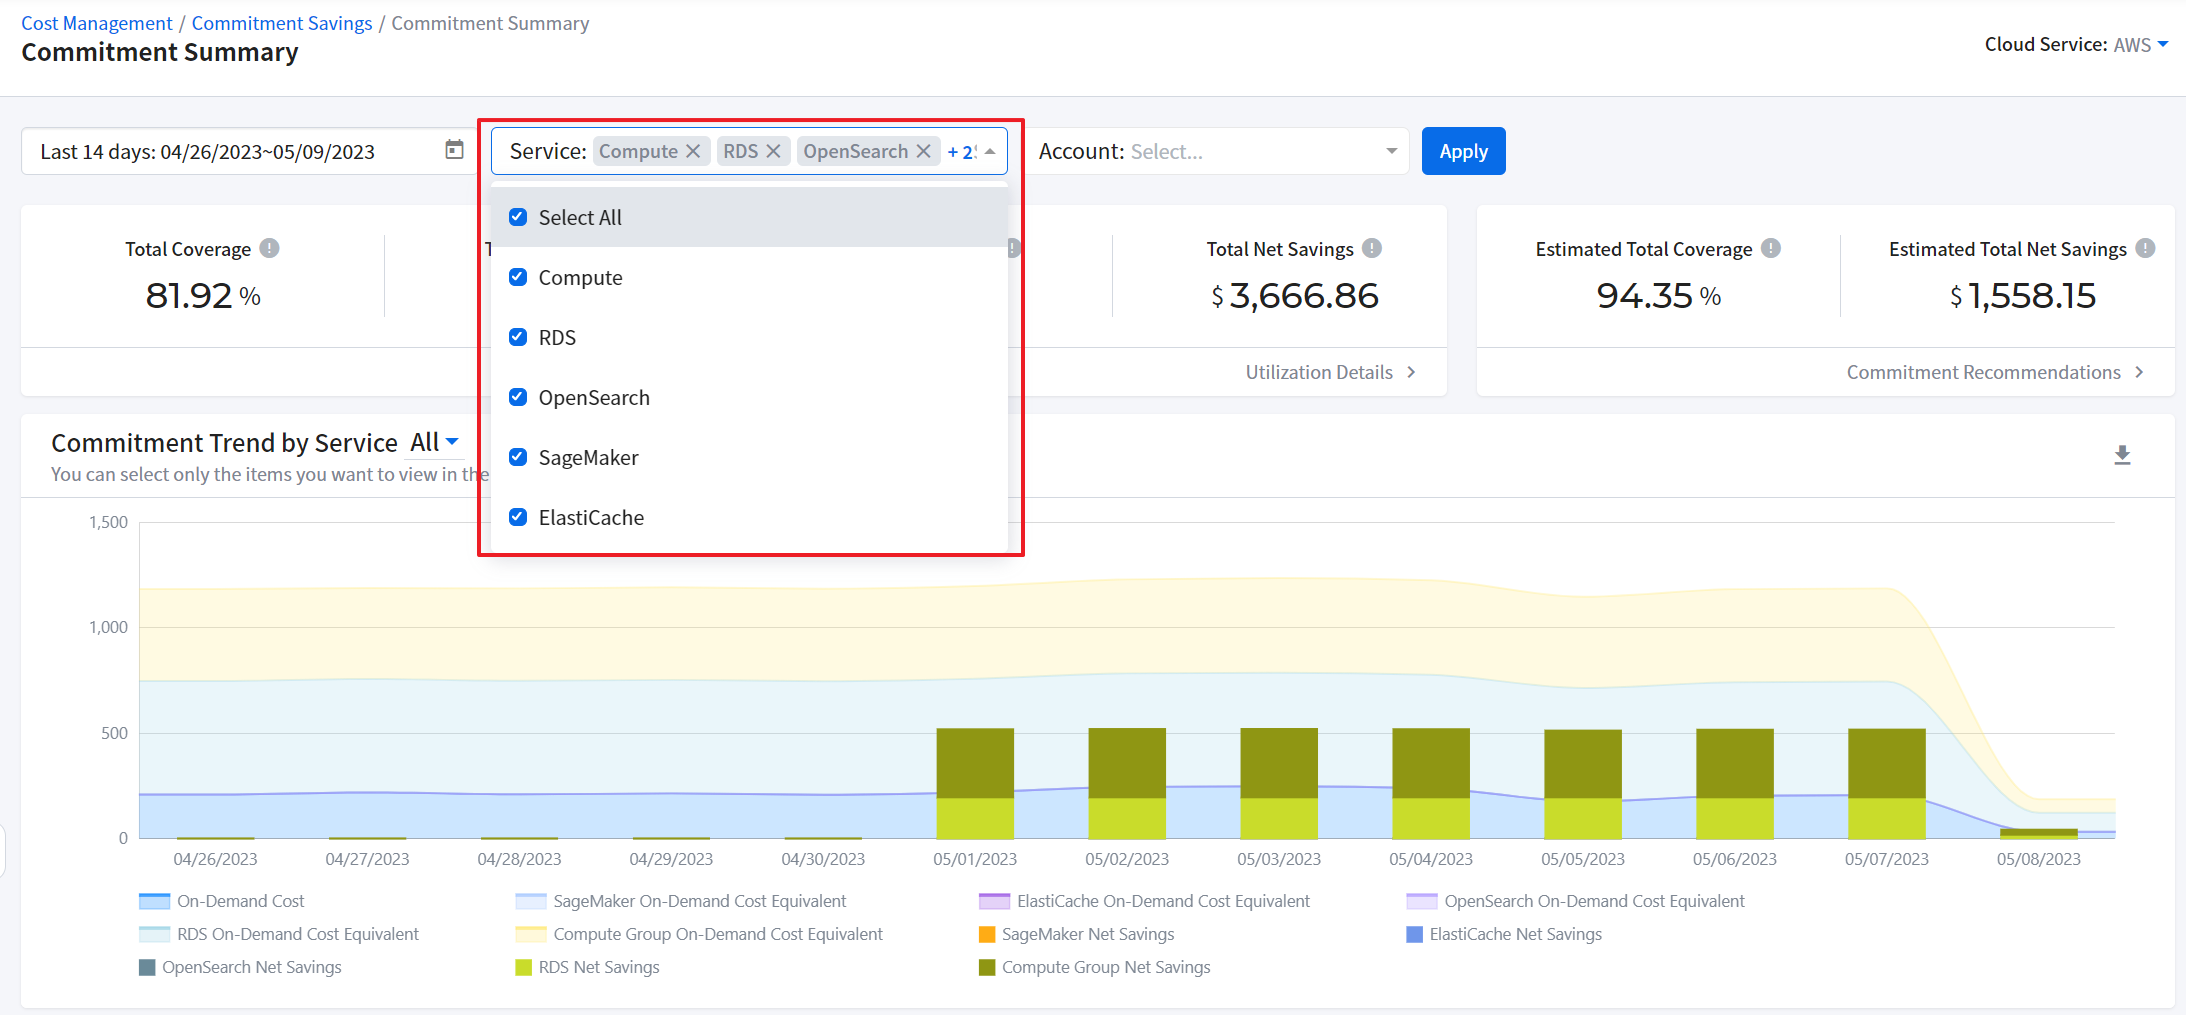Toggle the ElastiCache service checkbox
The width and height of the screenshot is (2186, 1015).
coord(518,517)
